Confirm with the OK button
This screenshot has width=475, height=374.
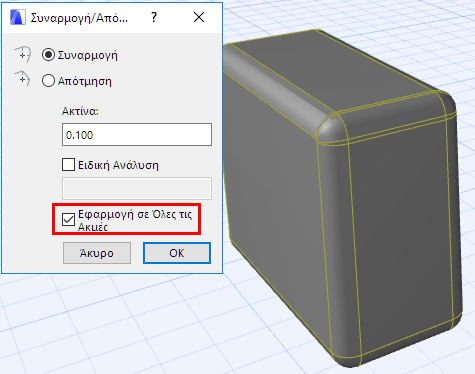click(x=177, y=253)
